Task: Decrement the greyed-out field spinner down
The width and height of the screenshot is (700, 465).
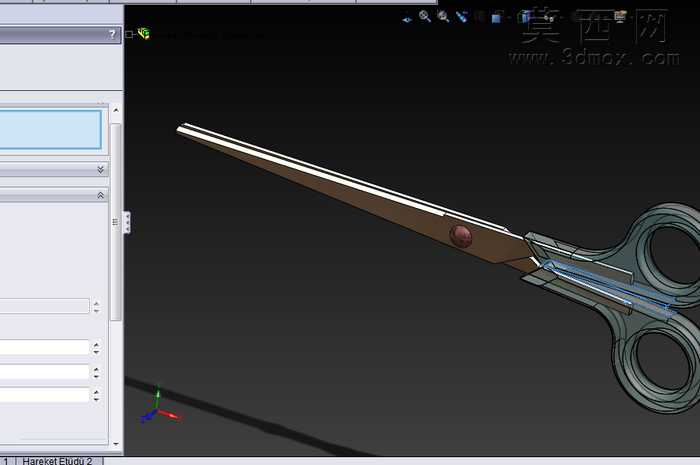Action: (x=96, y=310)
